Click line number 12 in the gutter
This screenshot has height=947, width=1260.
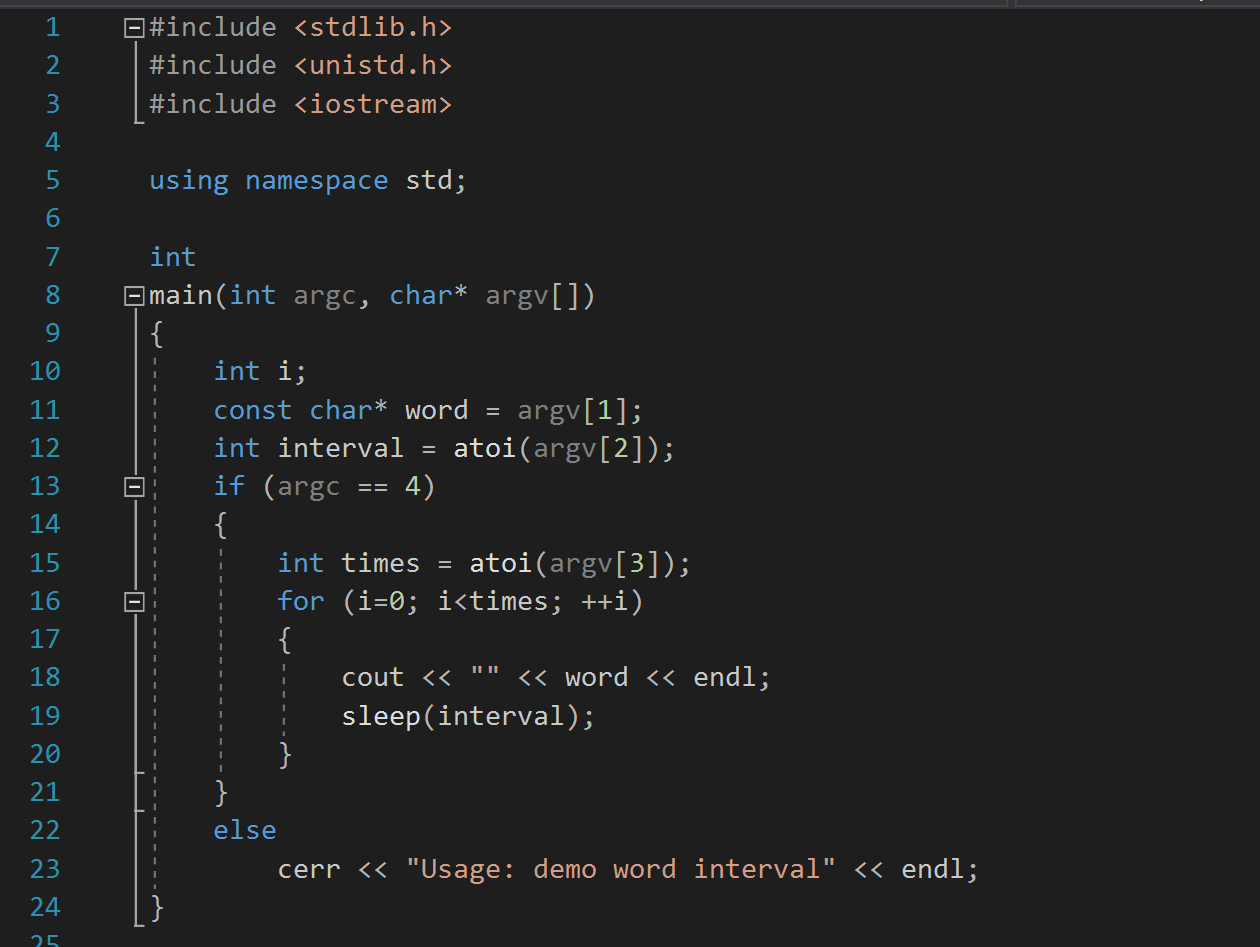click(45, 448)
